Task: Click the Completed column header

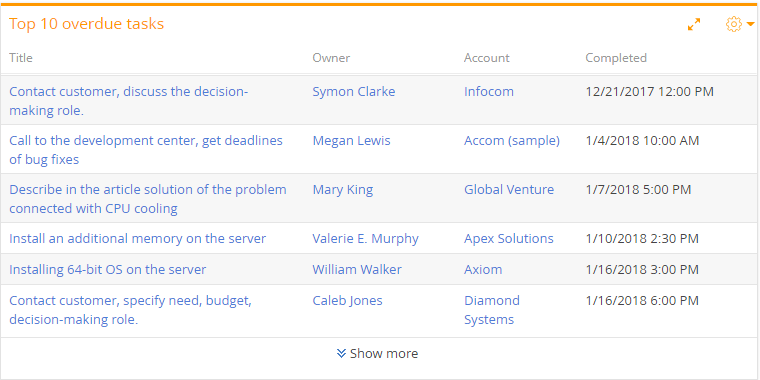Action: point(616,58)
